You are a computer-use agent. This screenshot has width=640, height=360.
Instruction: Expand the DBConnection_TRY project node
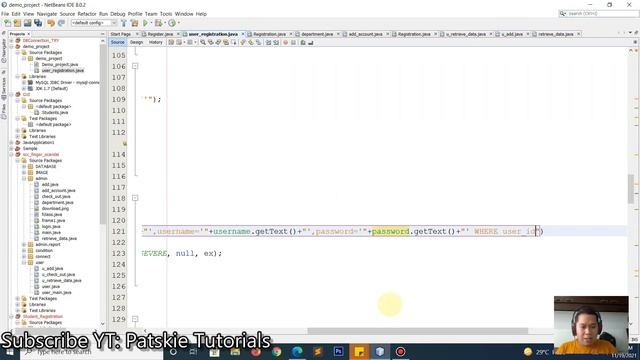click(x=11, y=40)
